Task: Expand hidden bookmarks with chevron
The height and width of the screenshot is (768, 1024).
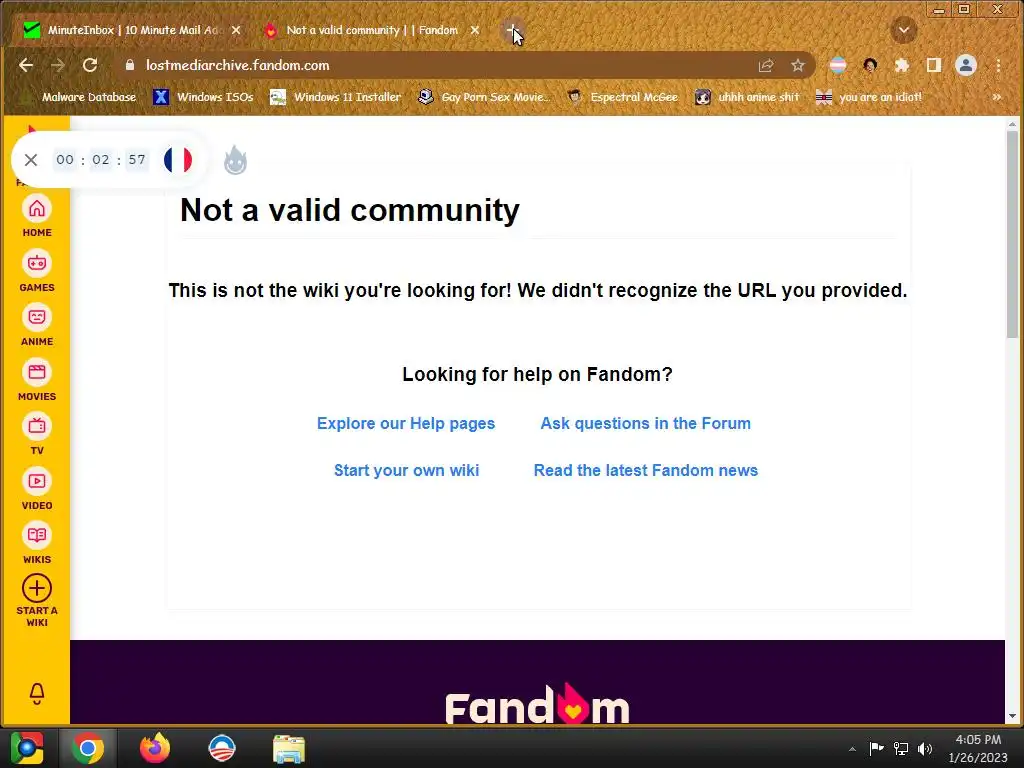Action: [x=997, y=97]
